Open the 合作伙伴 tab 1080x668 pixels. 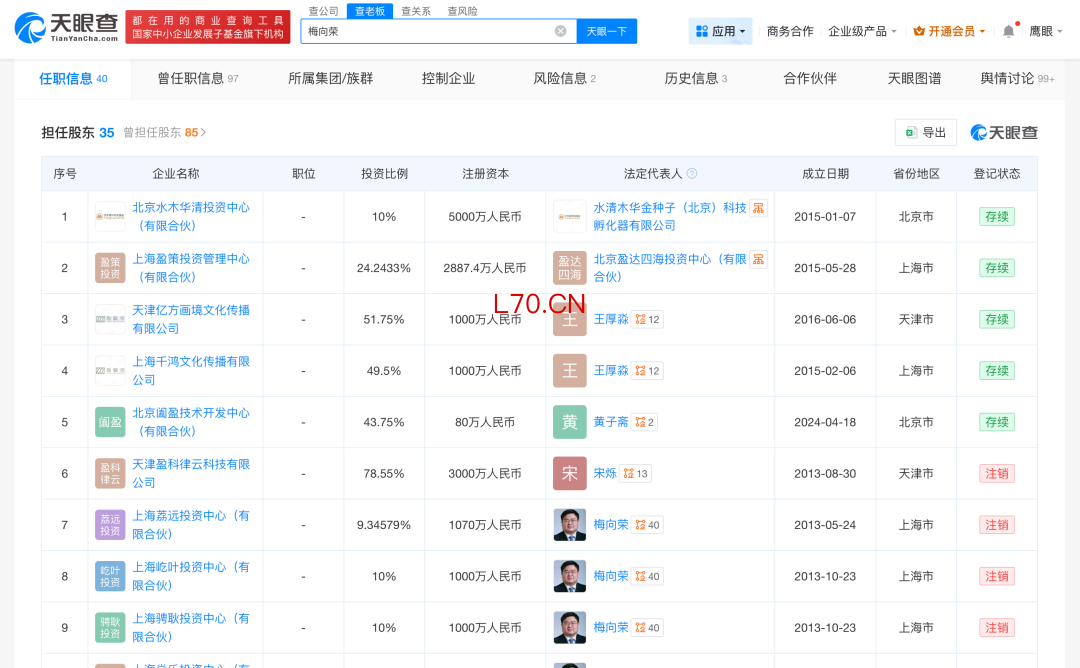(x=810, y=79)
